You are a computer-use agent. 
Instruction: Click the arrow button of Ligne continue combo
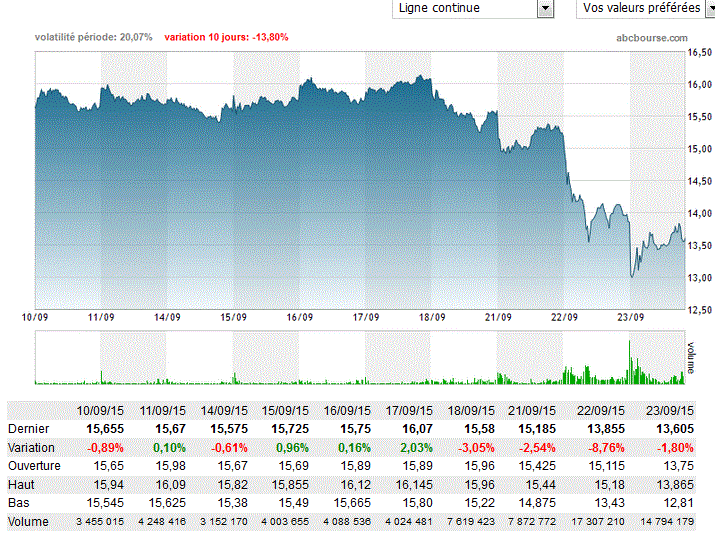[x=545, y=8]
